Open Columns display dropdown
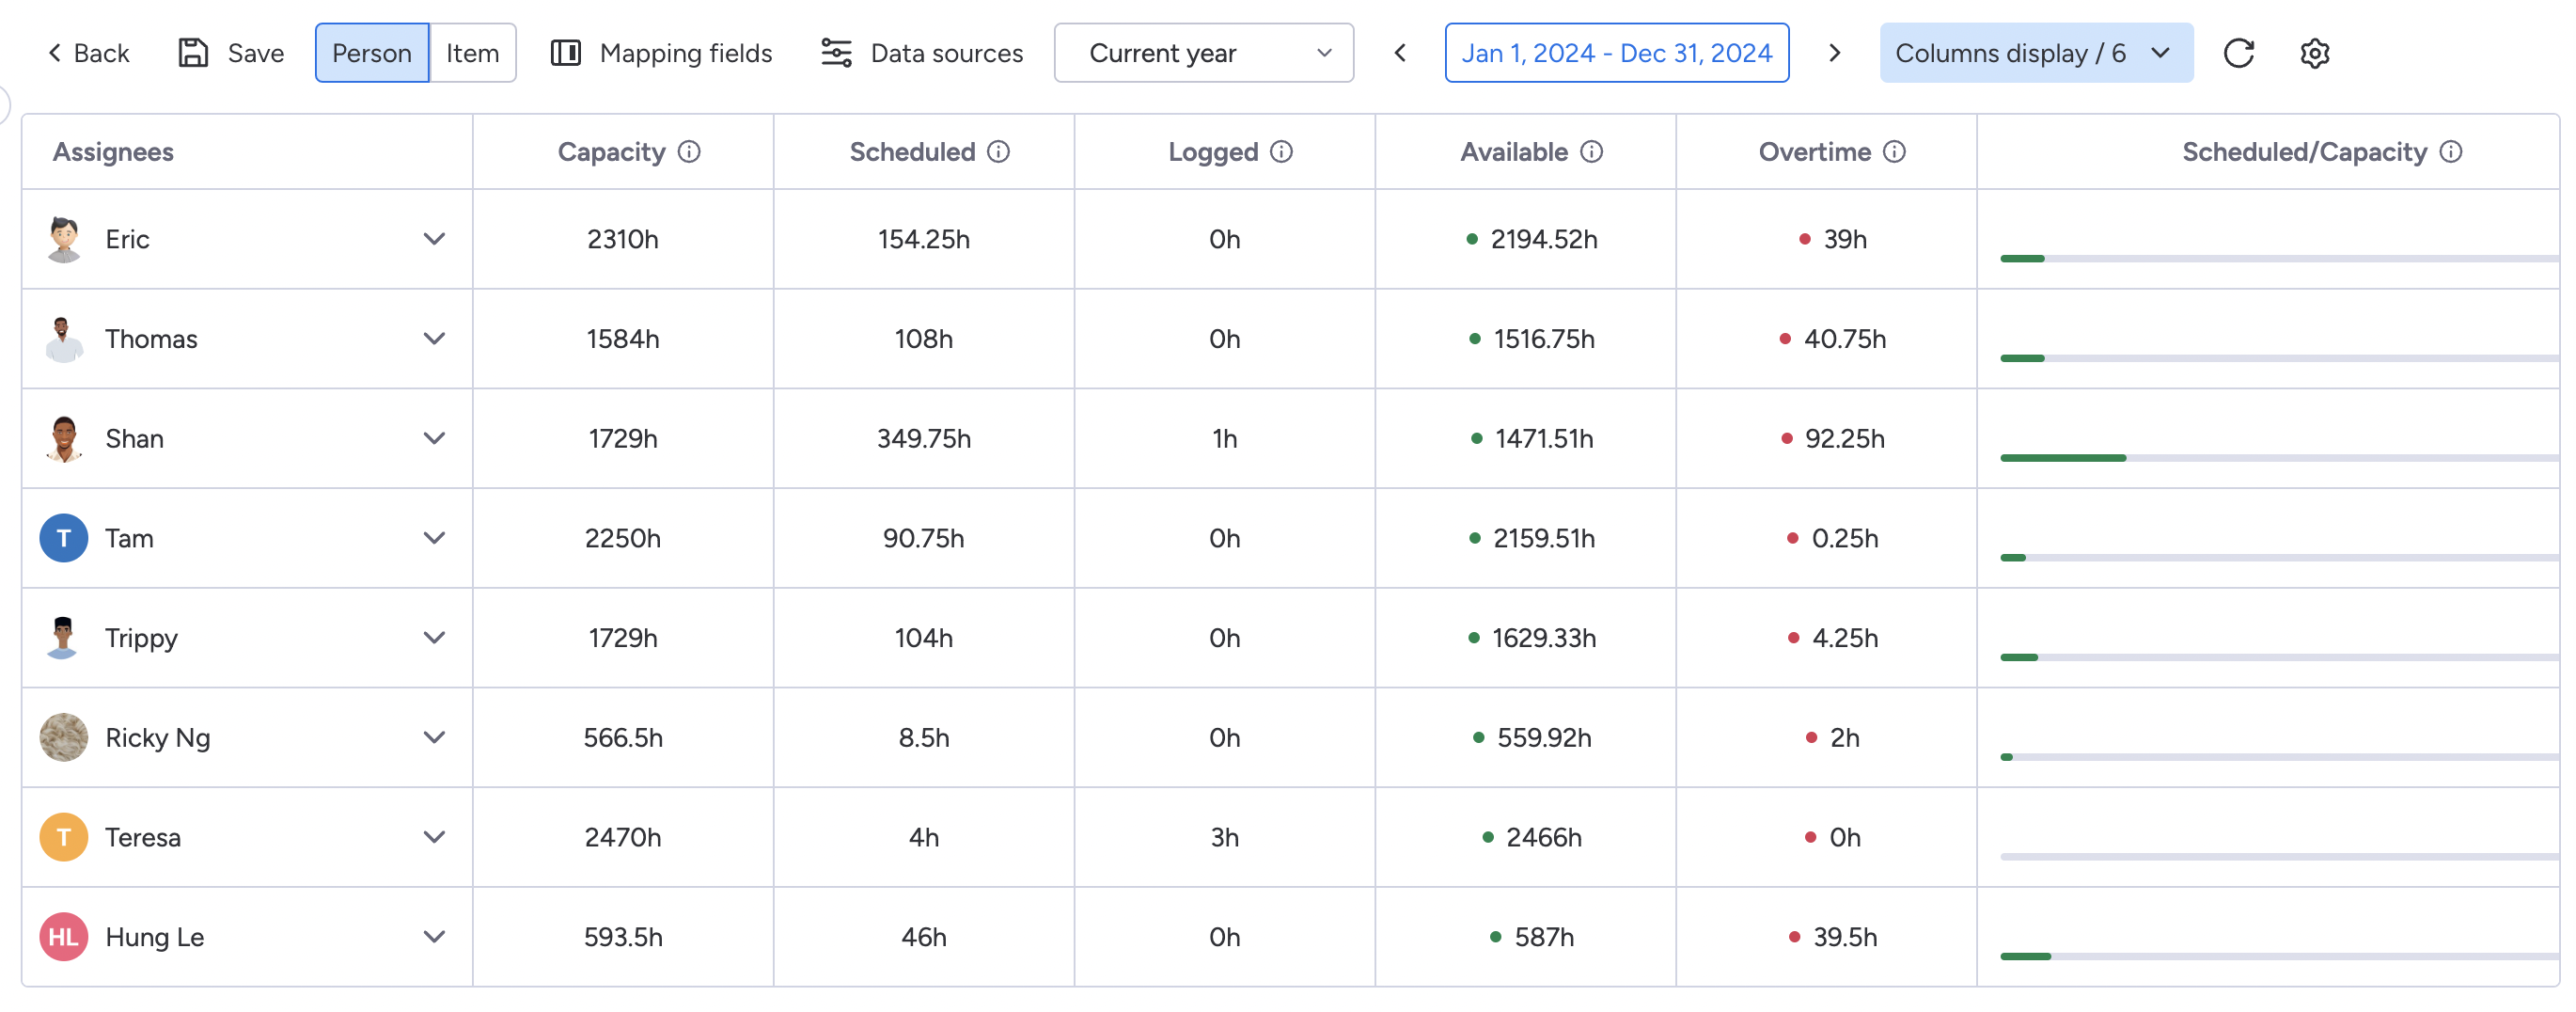Image resolution: width=2576 pixels, height=1012 pixels. click(2035, 53)
